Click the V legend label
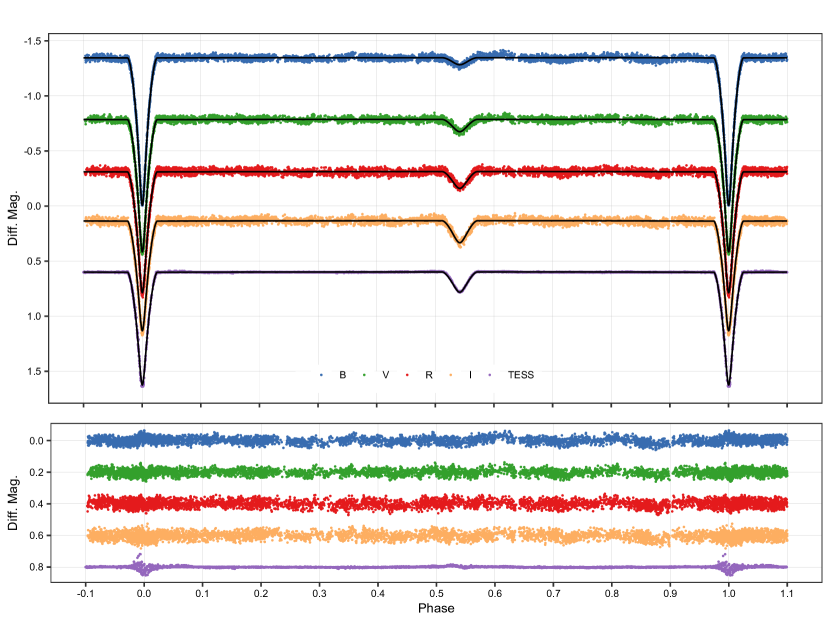Viewport: 830px width, 623px height. coord(385,375)
